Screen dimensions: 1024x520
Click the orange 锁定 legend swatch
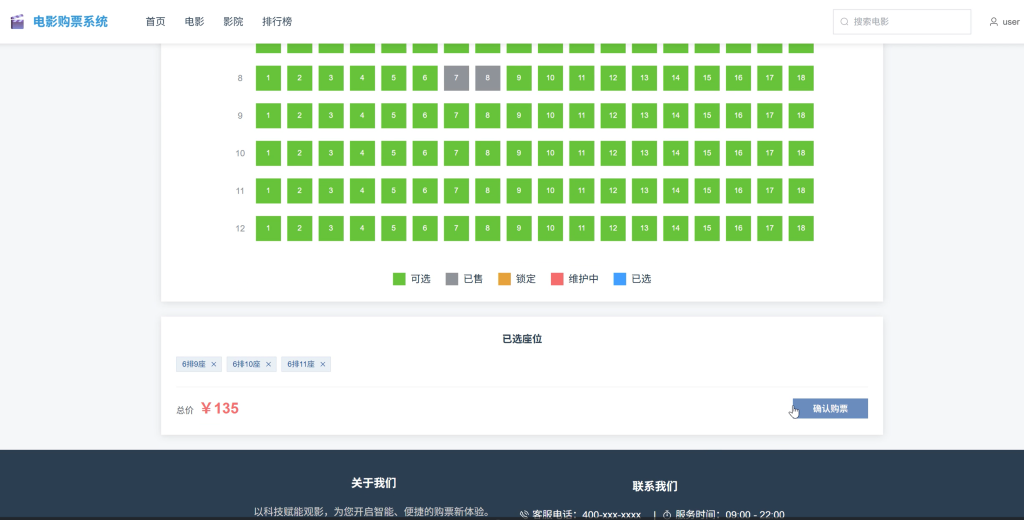coord(504,279)
